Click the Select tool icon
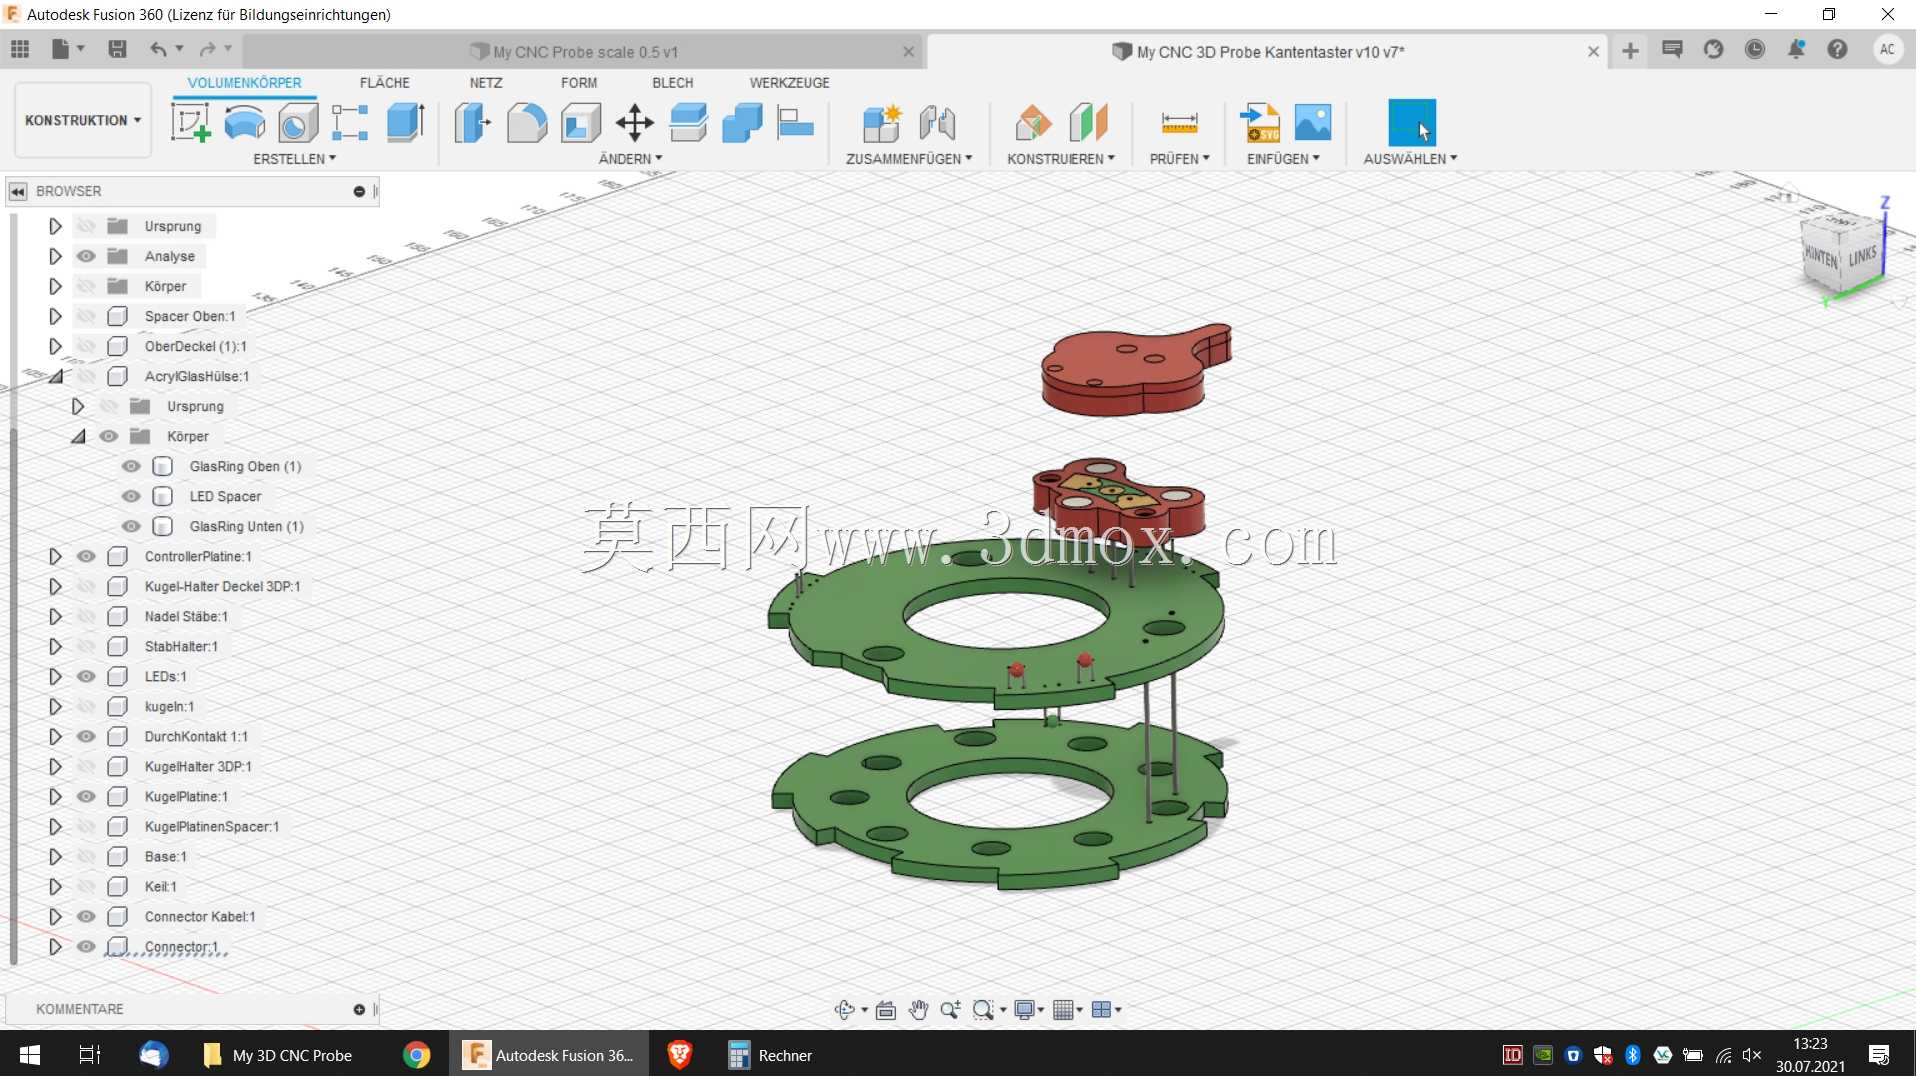The image size is (1916, 1076). click(x=1411, y=123)
